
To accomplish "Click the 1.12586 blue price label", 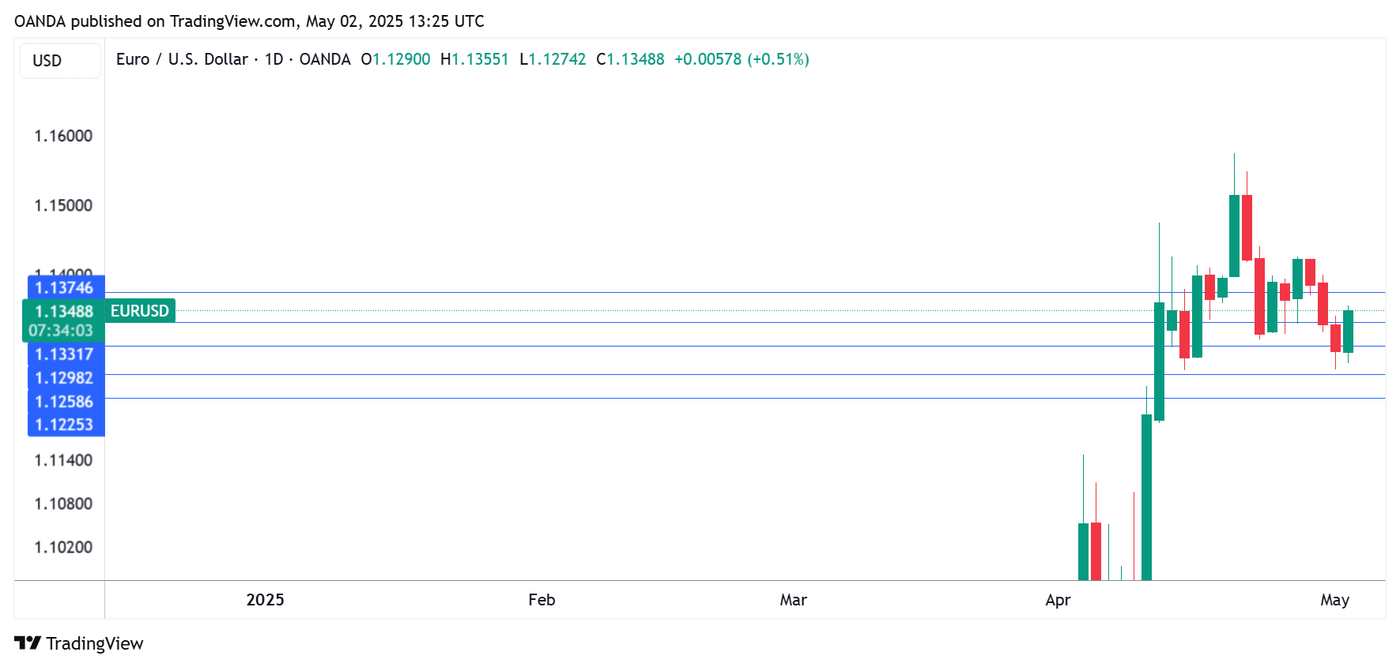I will coord(64,402).
